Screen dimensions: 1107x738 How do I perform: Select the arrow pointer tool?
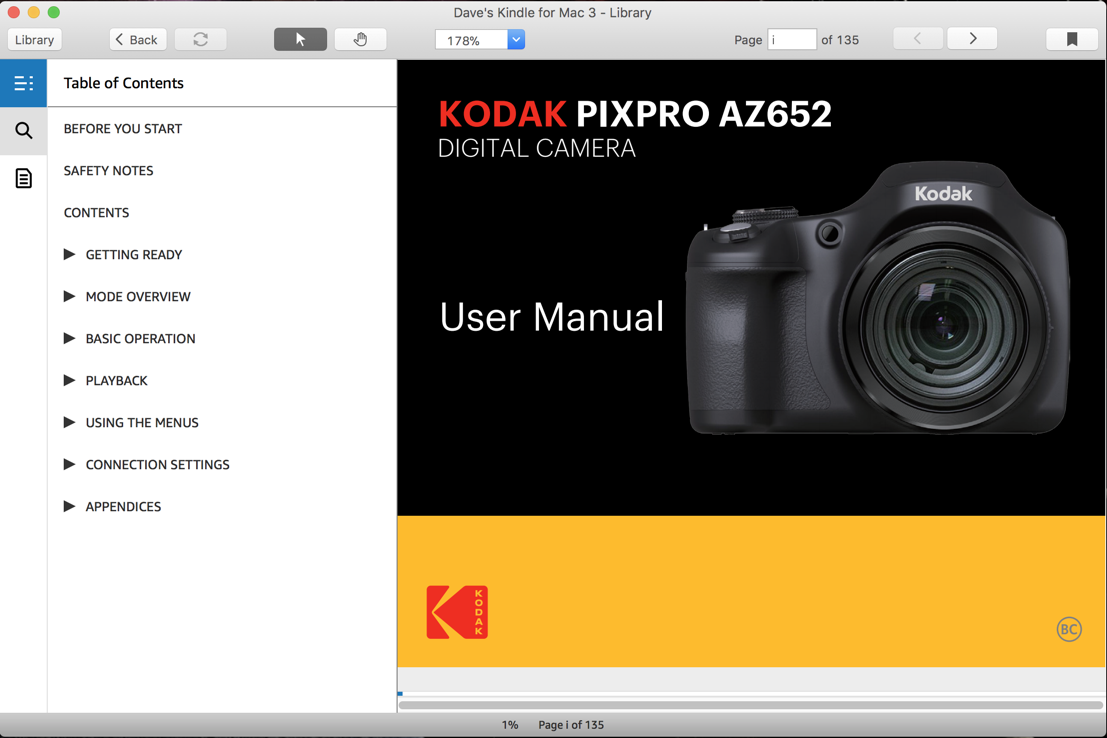click(x=300, y=40)
